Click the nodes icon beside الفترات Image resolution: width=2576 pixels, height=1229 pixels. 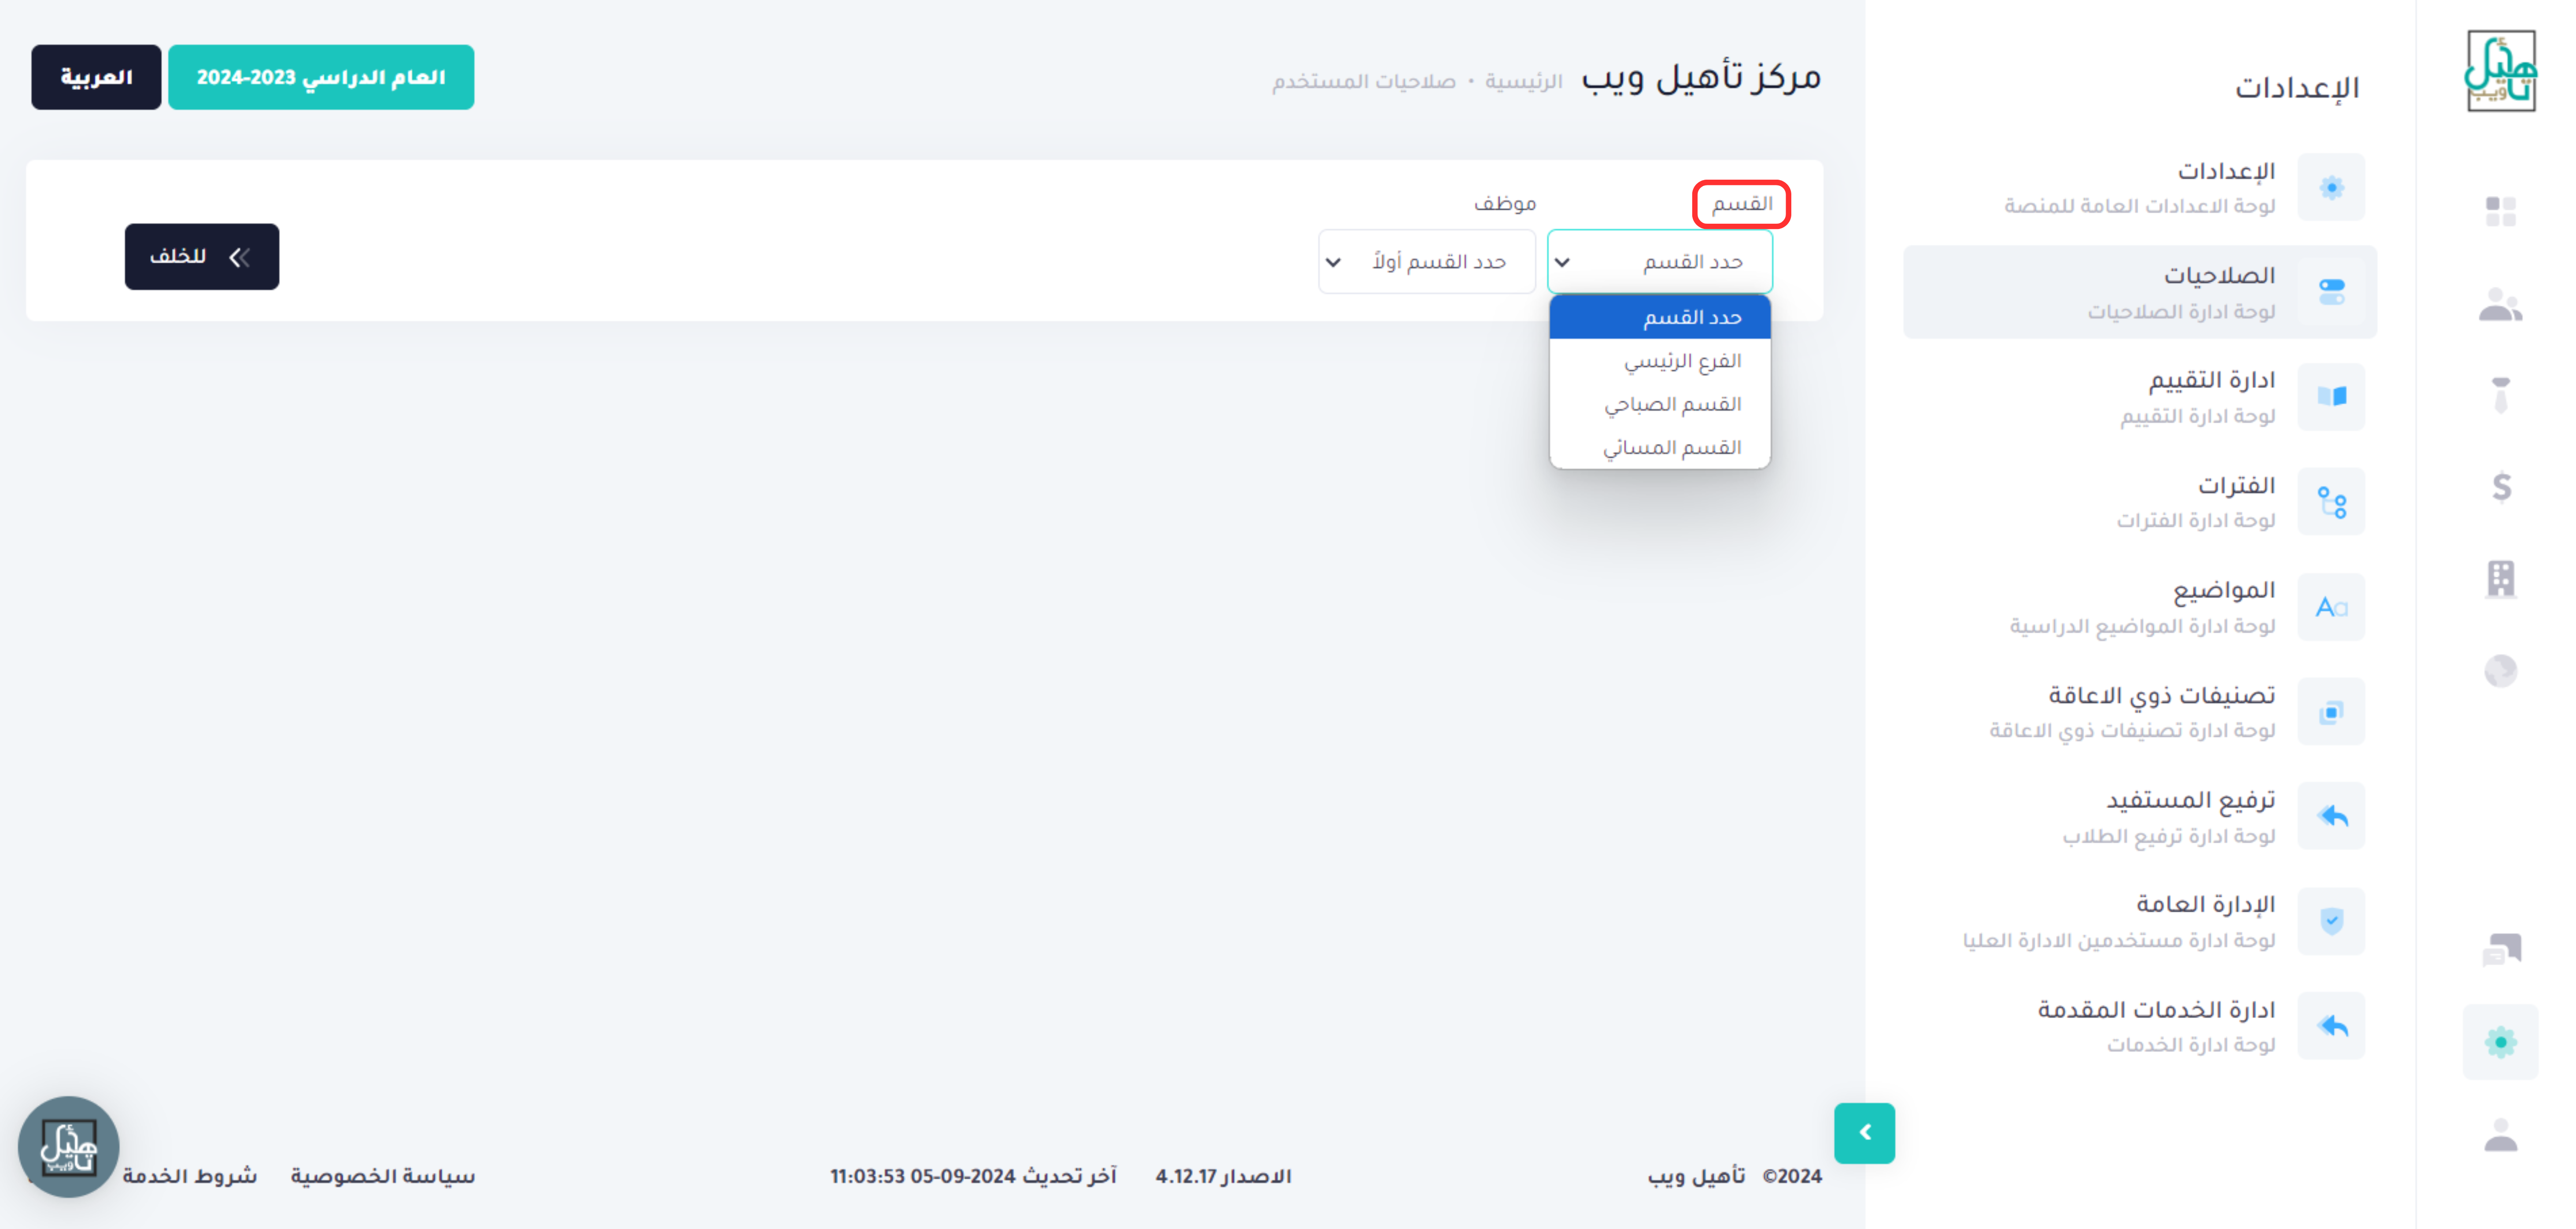[x=2331, y=502]
